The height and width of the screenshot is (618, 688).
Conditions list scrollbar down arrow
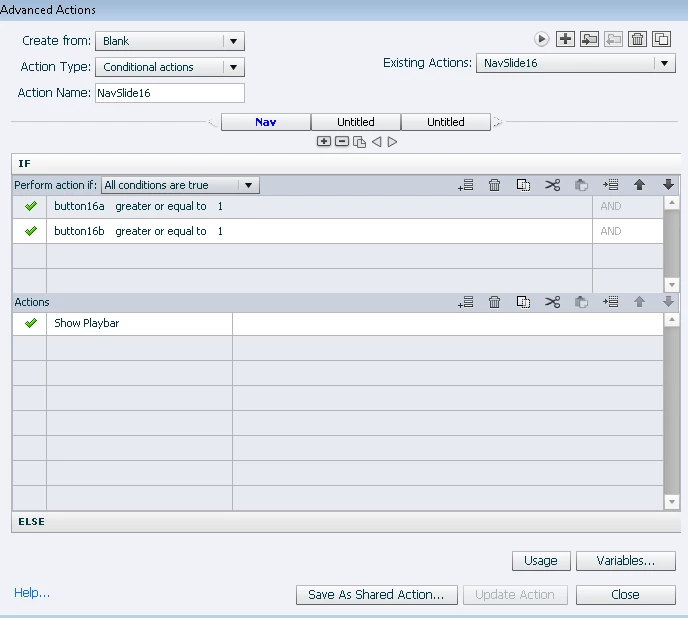pyautogui.click(x=672, y=285)
